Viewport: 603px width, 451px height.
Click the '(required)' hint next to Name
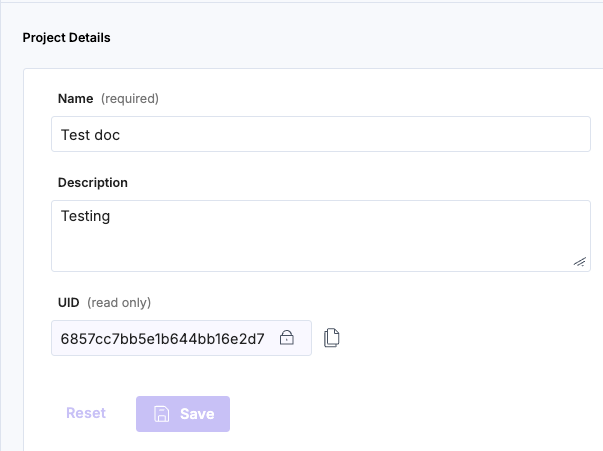click(130, 98)
